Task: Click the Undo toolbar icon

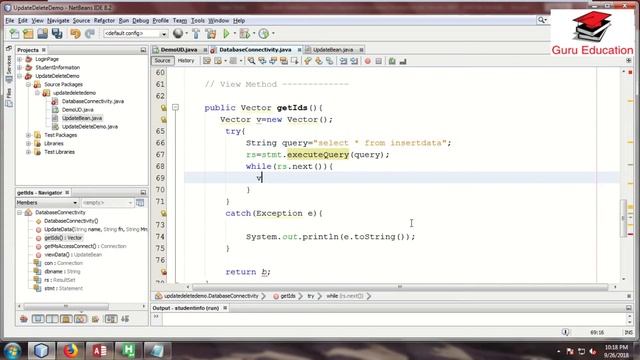Action: pyautogui.click(x=75, y=33)
